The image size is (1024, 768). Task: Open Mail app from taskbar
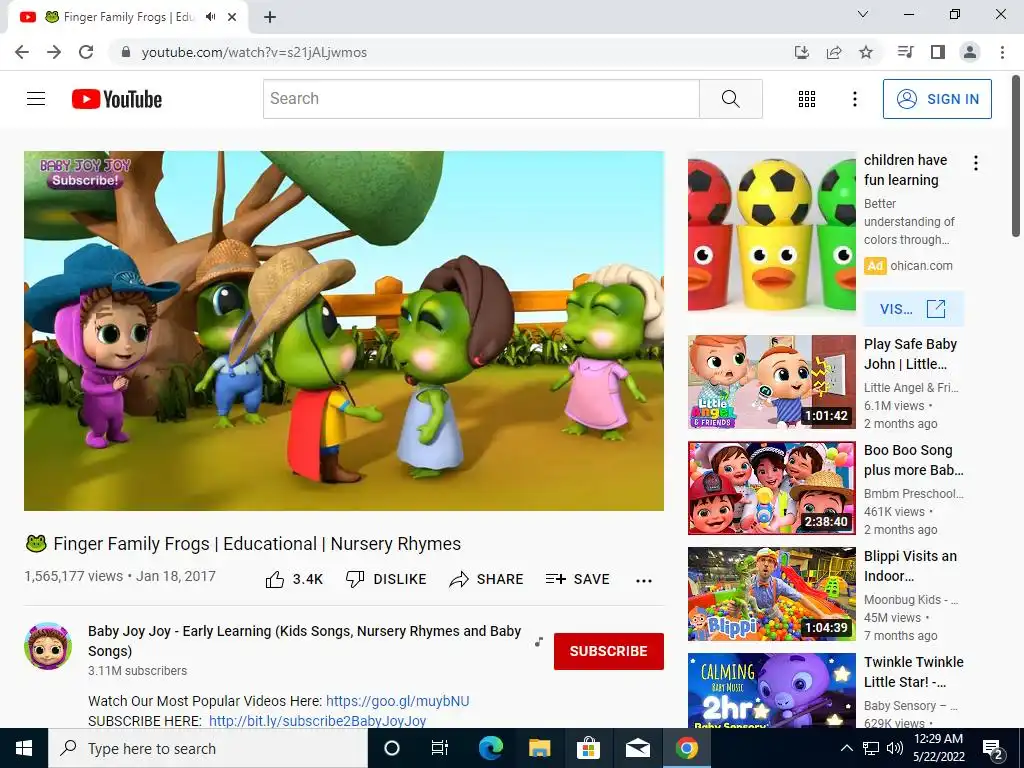tap(637, 748)
